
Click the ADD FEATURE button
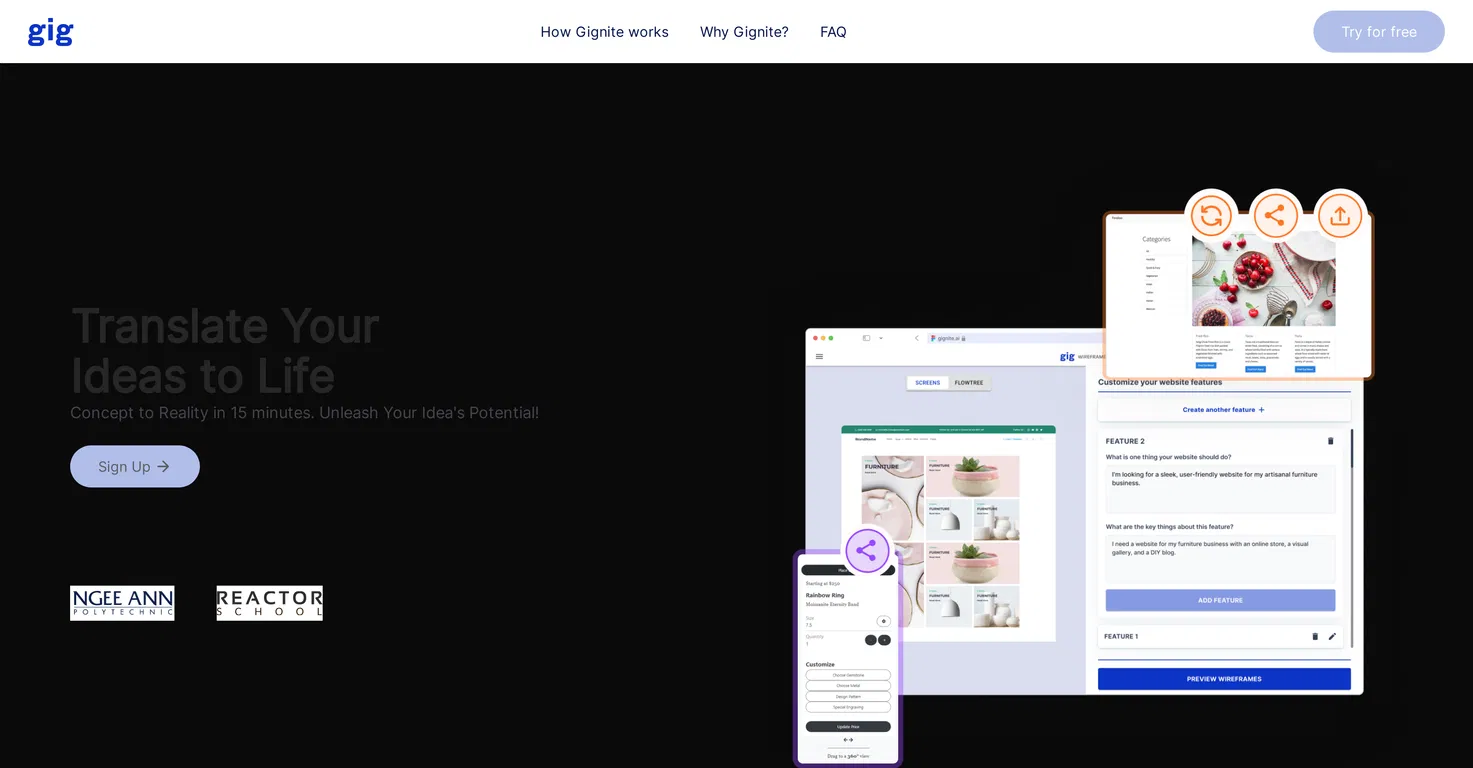(x=1220, y=600)
